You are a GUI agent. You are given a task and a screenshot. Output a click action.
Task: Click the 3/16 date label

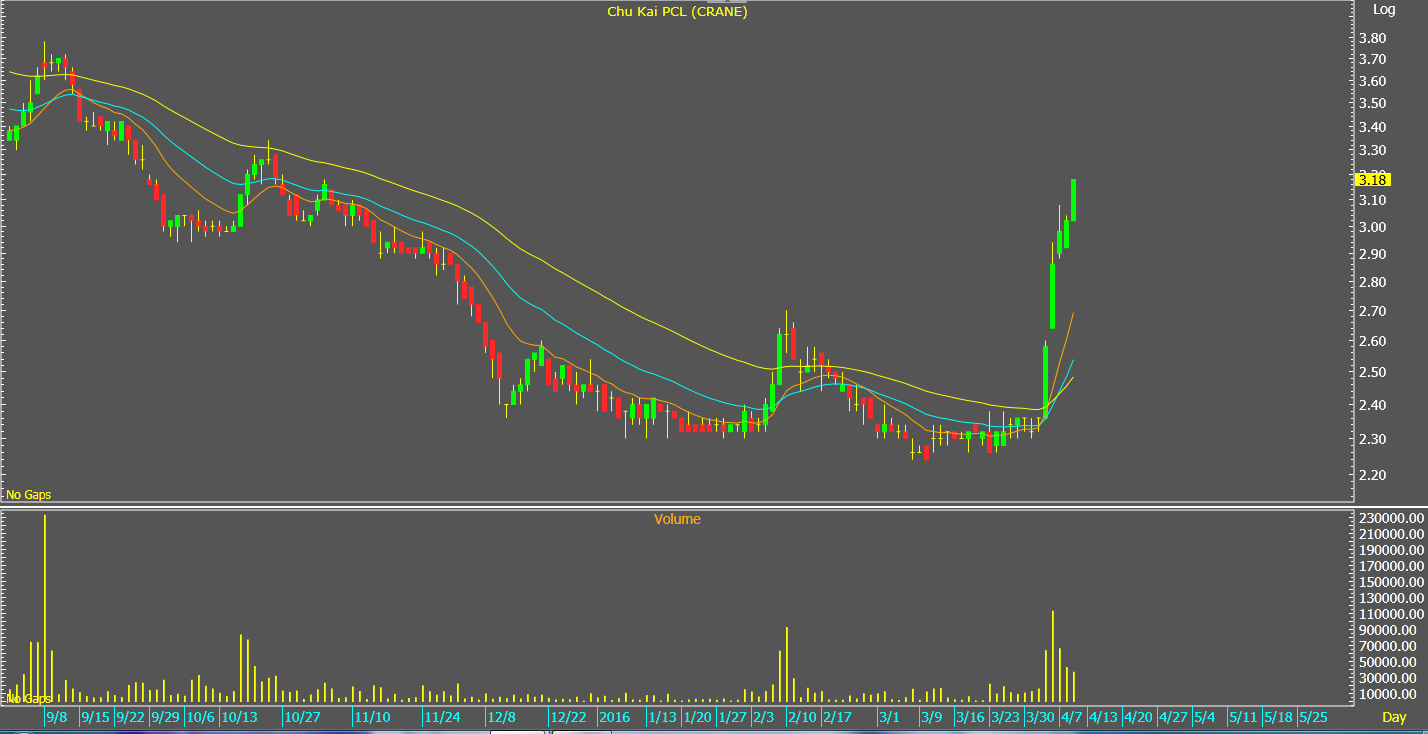point(971,717)
